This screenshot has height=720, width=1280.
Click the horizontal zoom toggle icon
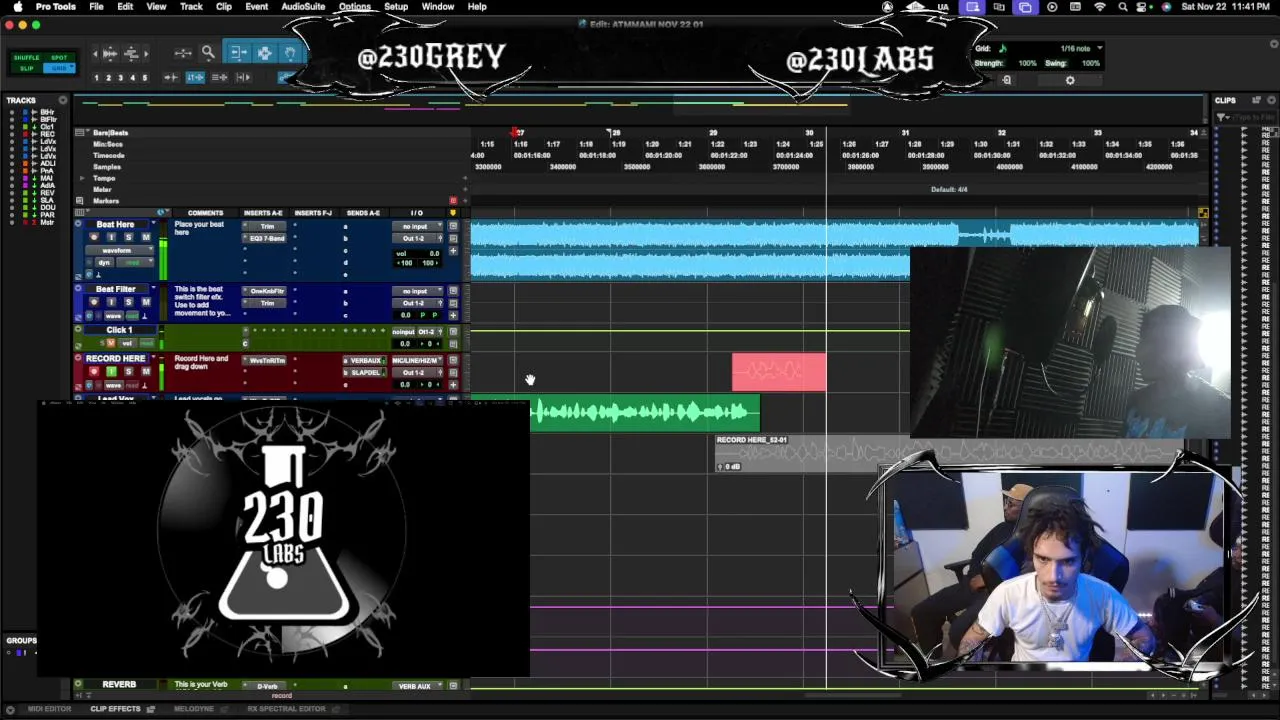pos(183,53)
